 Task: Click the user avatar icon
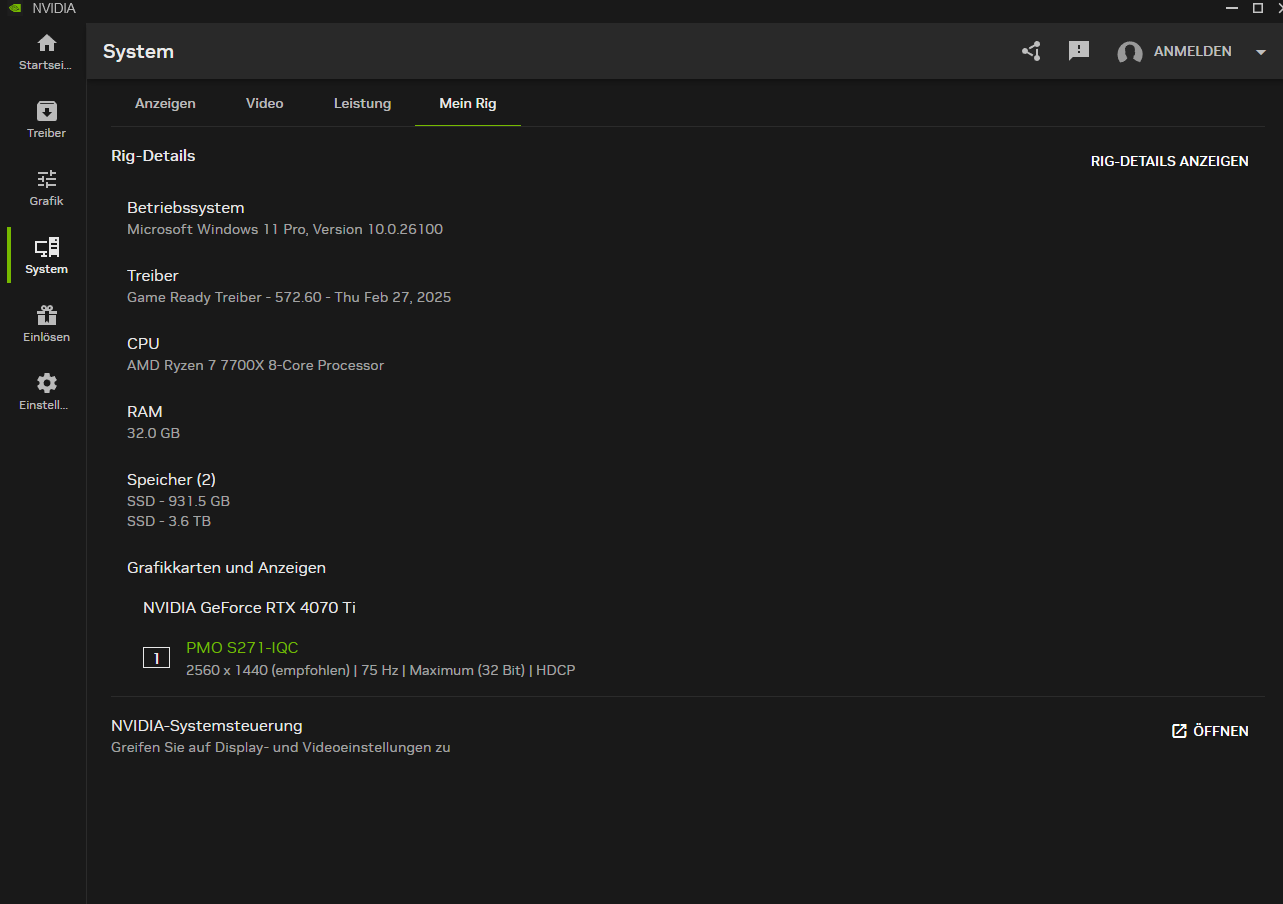[1130, 53]
